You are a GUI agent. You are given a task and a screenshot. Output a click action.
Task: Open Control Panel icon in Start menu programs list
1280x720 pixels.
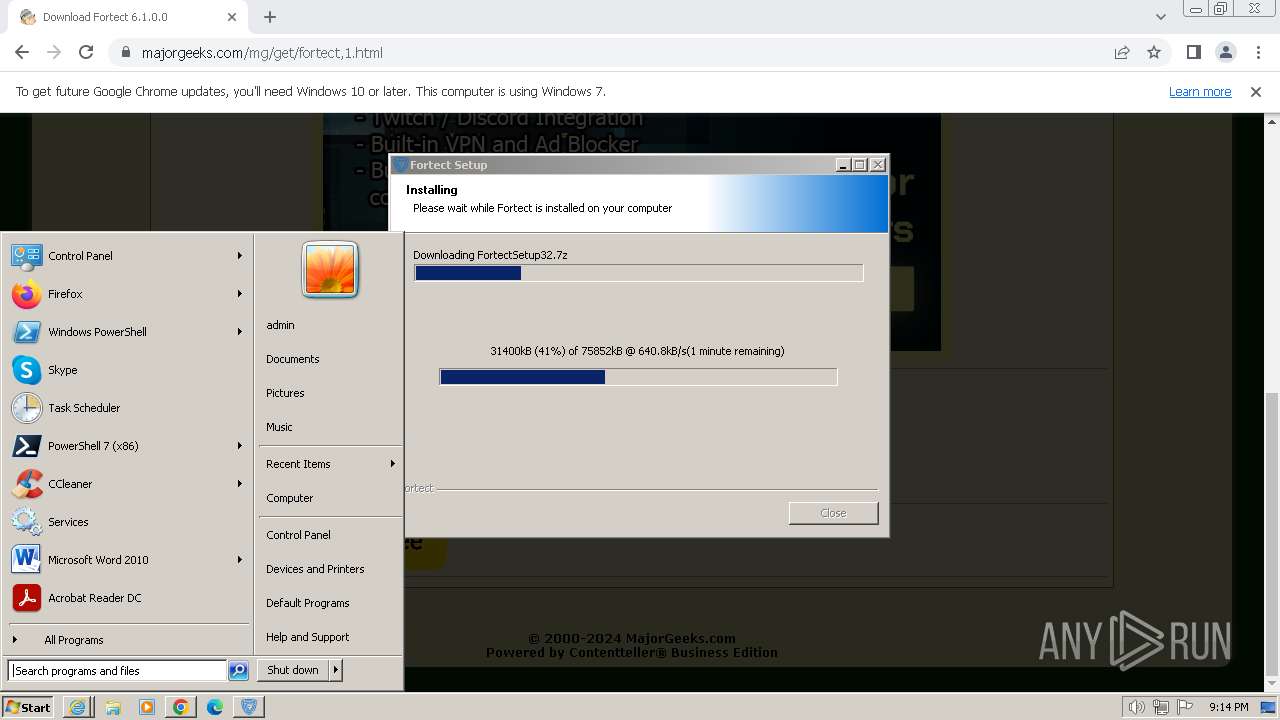coord(26,256)
